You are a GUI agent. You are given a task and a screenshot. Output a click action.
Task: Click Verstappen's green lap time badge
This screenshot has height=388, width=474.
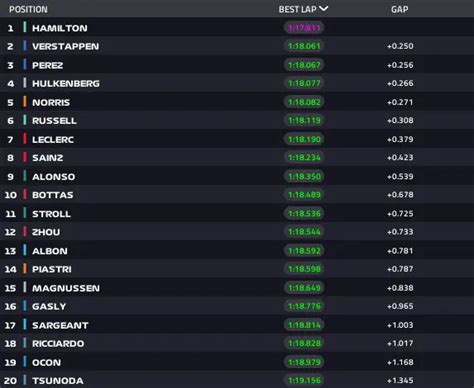click(304, 46)
